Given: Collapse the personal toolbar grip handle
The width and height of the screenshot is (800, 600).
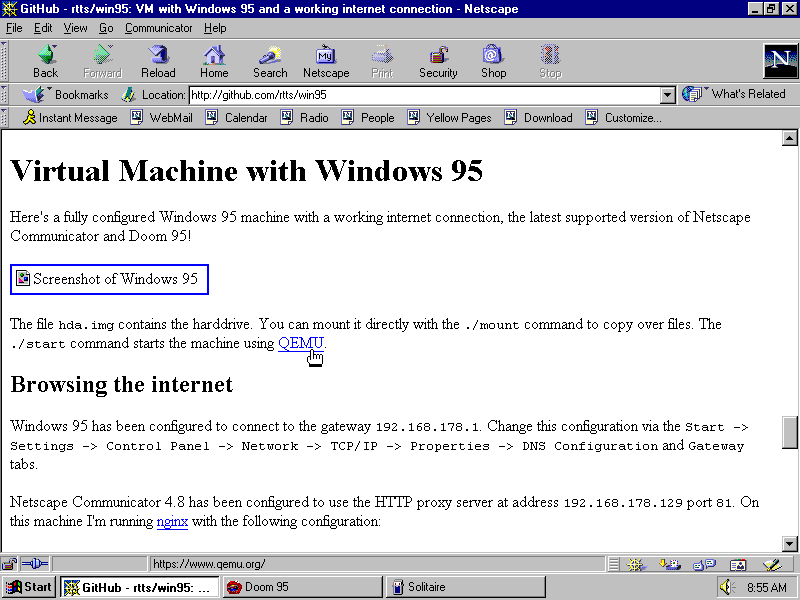Looking at the screenshot, I should [4, 118].
